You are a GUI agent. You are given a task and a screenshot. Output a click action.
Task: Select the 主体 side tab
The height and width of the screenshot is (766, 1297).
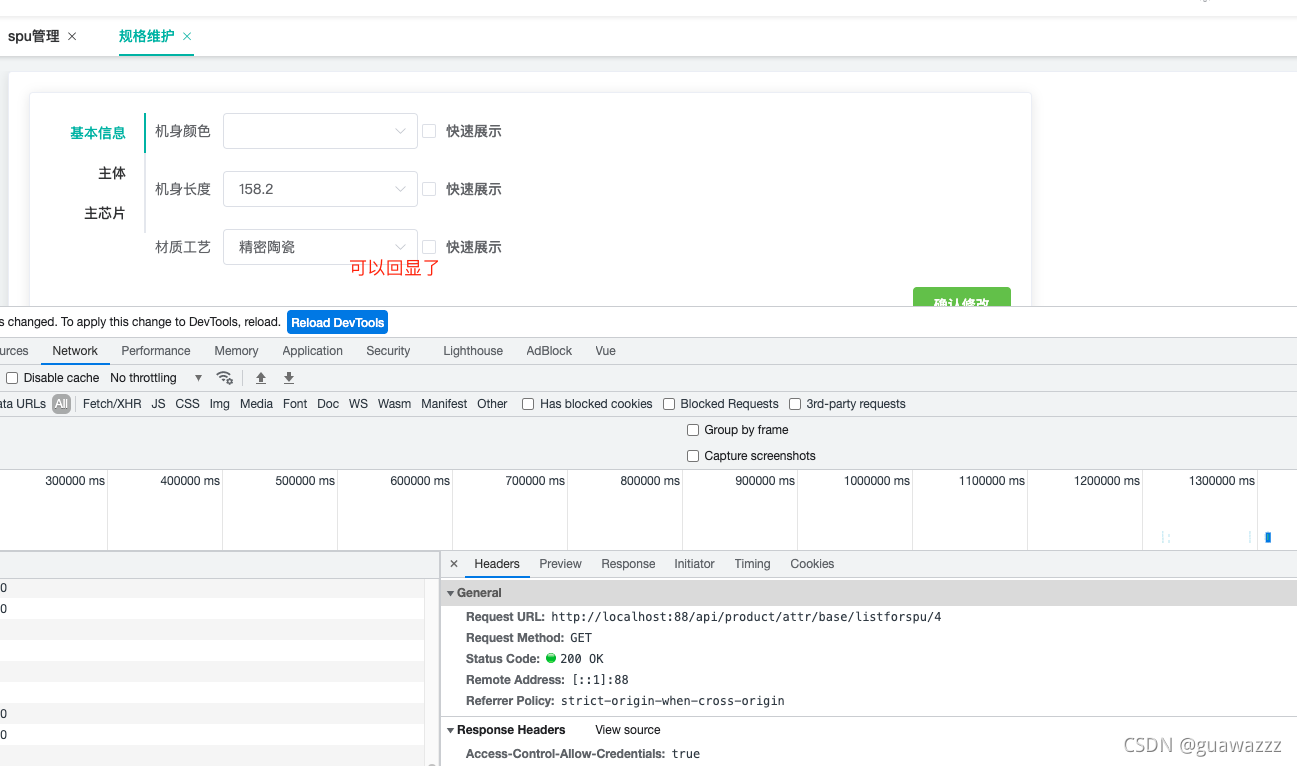(112, 173)
